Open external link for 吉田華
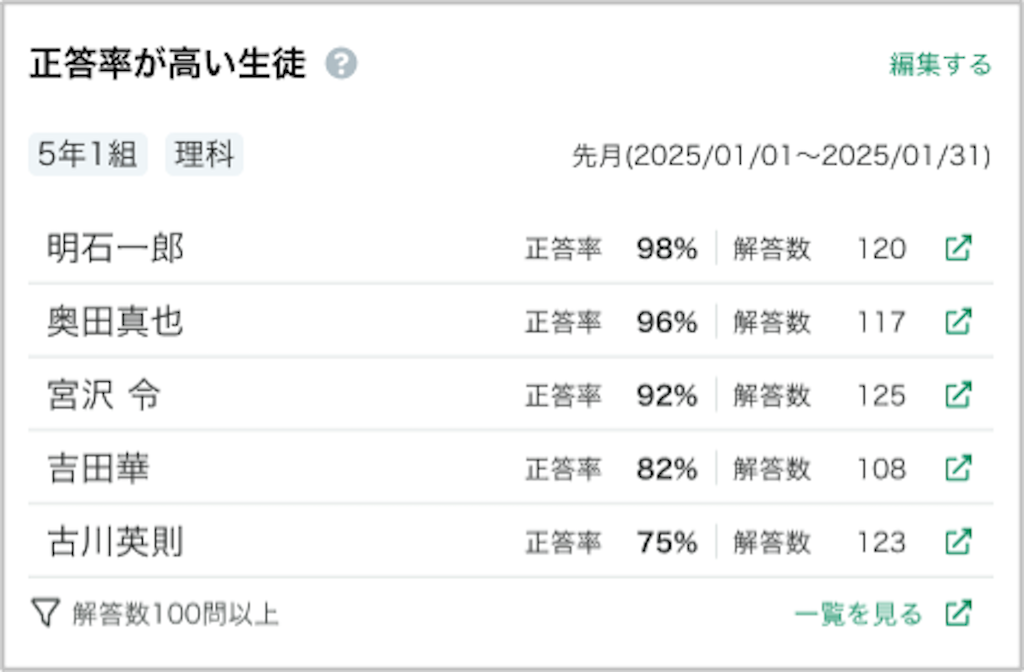 coord(959,468)
